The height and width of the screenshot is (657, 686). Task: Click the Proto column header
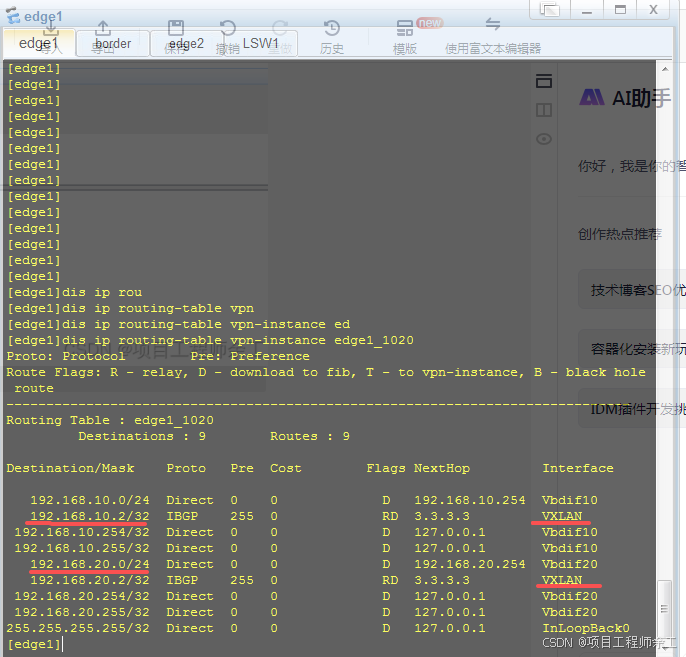coord(186,468)
